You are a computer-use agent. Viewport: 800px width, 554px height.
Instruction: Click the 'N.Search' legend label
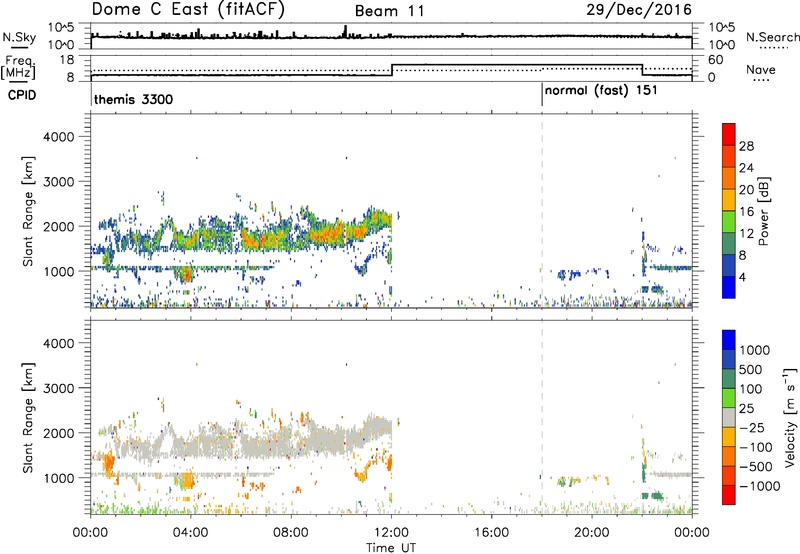pyautogui.click(x=772, y=37)
